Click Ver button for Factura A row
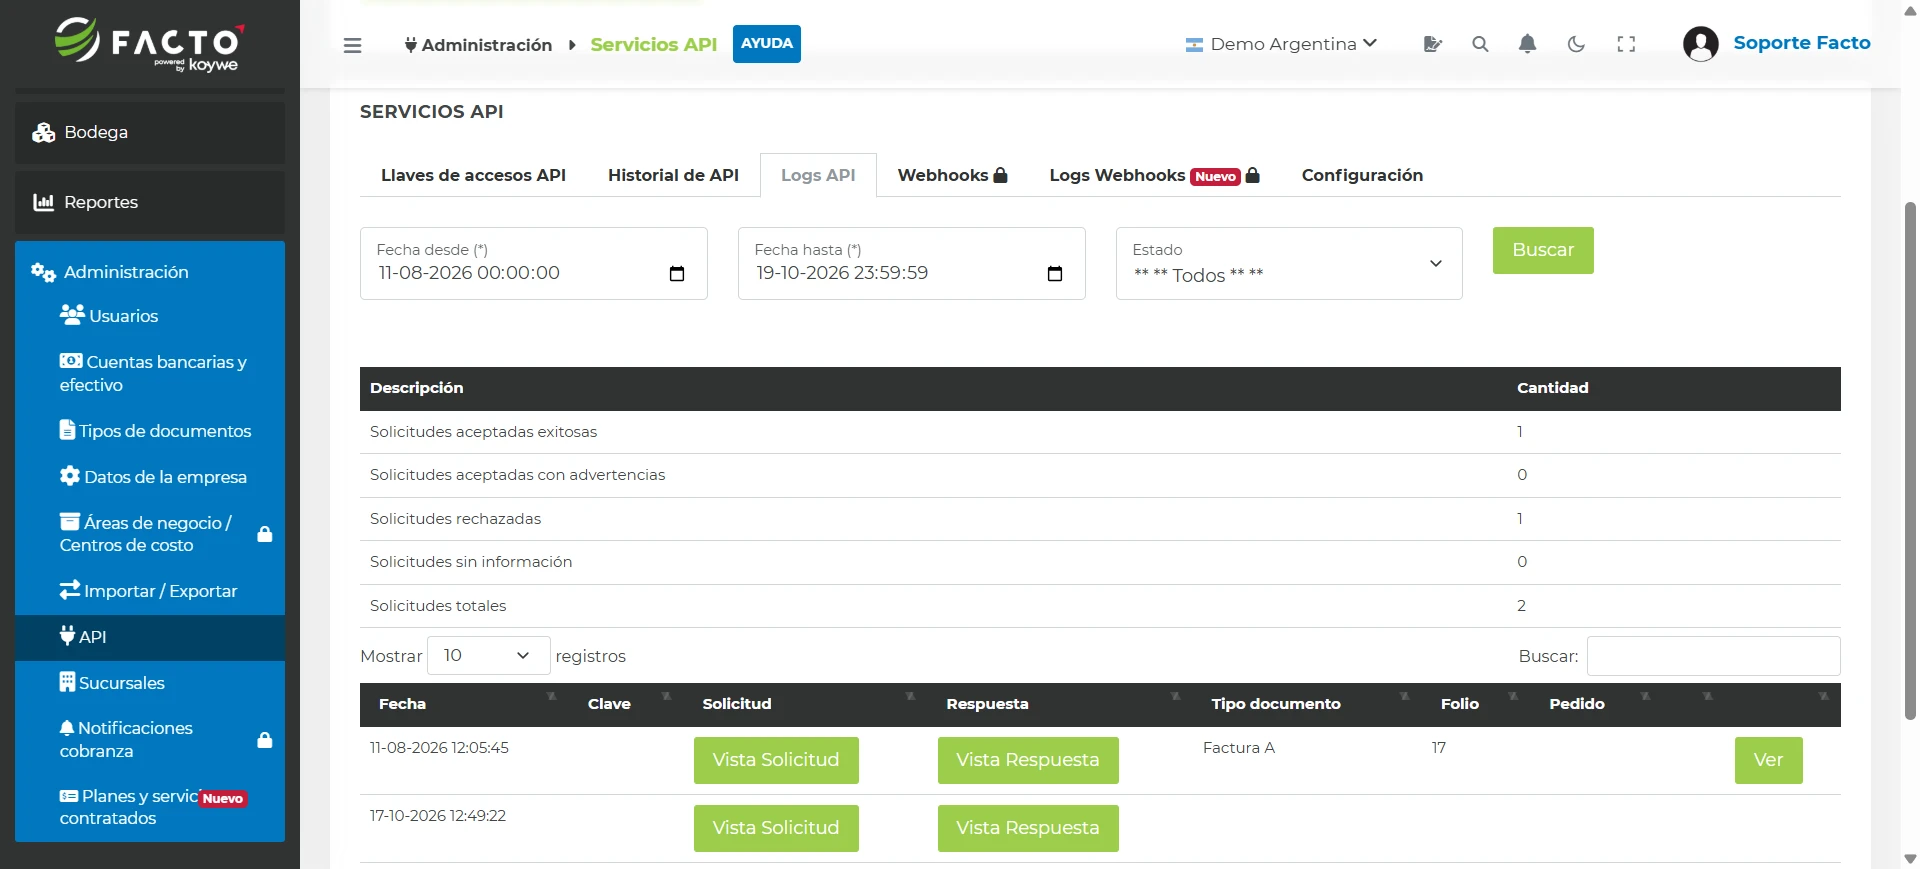1920x869 pixels. pos(1768,760)
